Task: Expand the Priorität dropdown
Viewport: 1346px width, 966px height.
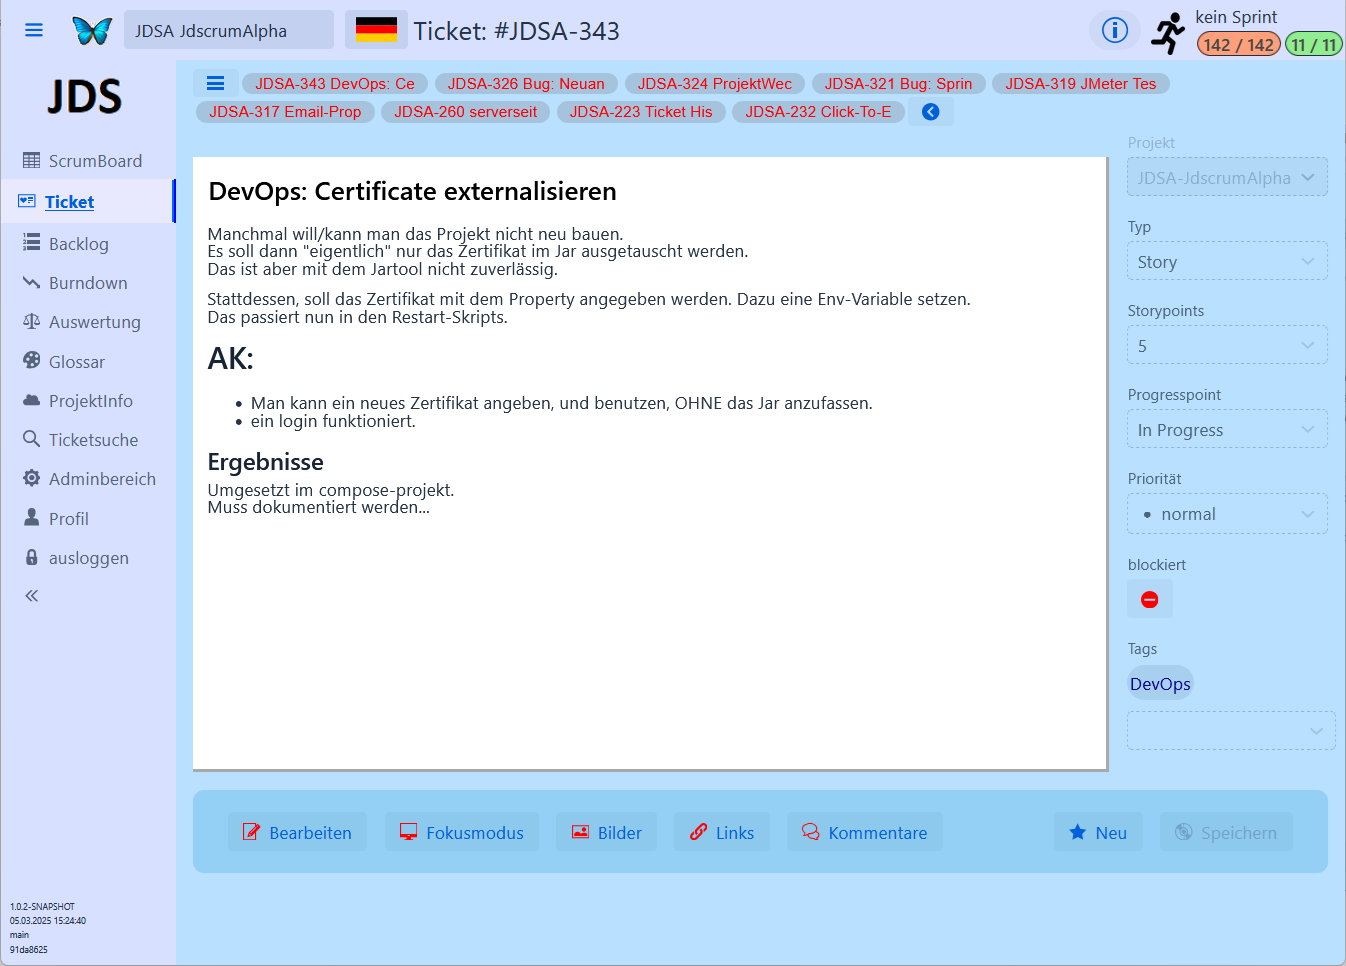Action: point(1227,514)
